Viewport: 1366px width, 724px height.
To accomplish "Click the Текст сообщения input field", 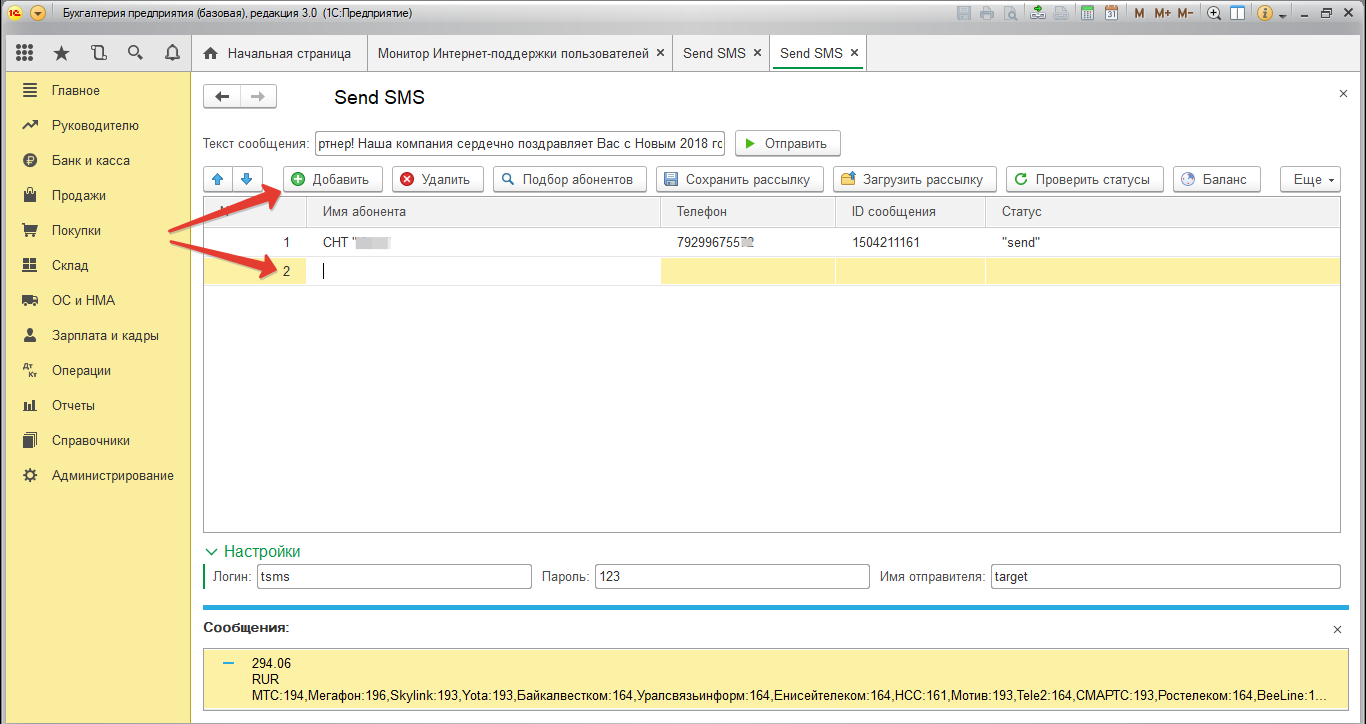I will tap(520, 143).
